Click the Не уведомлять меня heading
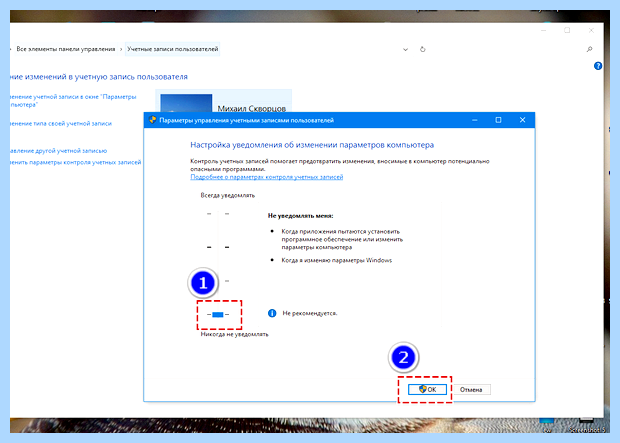The height and width of the screenshot is (443, 620). pyautogui.click(x=301, y=216)
